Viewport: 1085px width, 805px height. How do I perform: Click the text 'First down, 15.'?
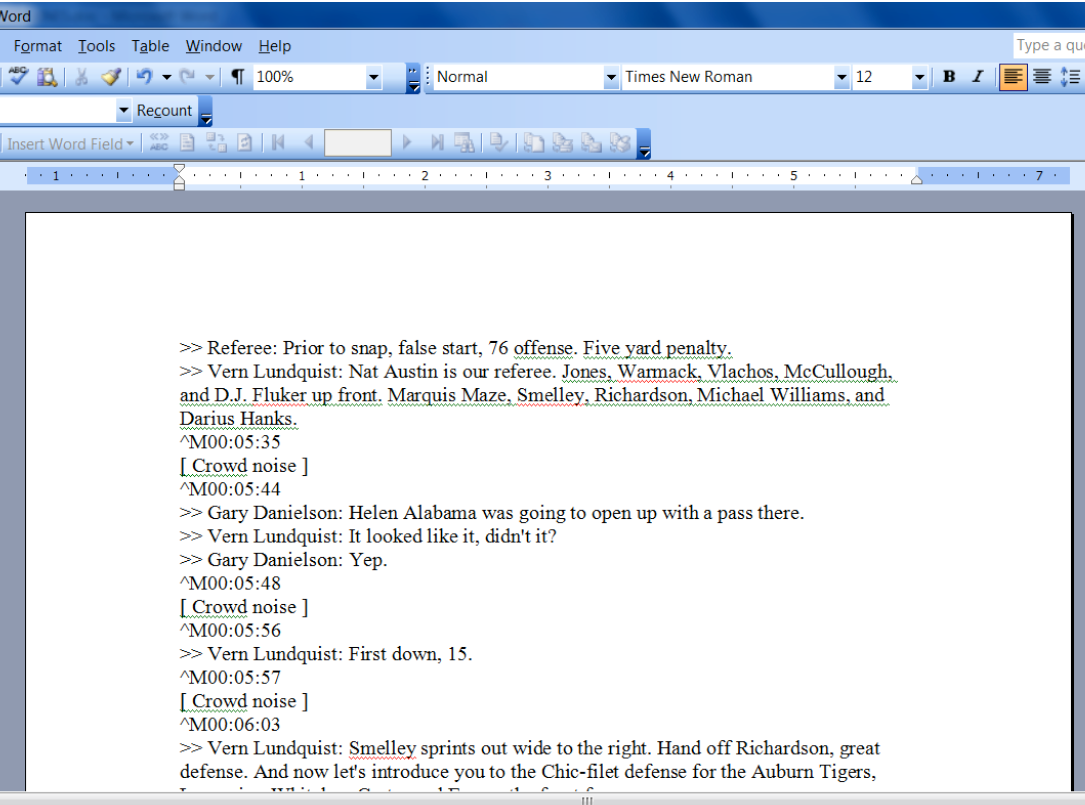point(410,654)
